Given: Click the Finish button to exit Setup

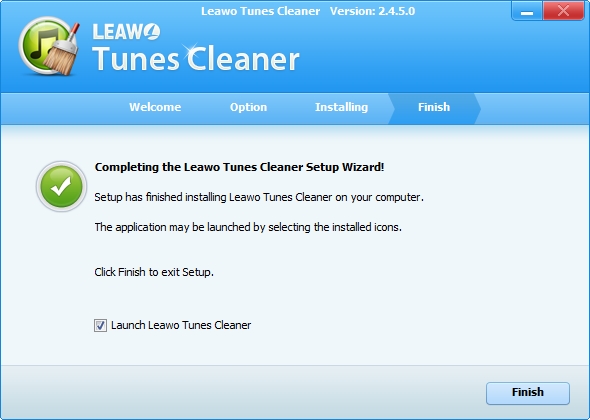Looking at the screenshot, I should pos(528,393).
